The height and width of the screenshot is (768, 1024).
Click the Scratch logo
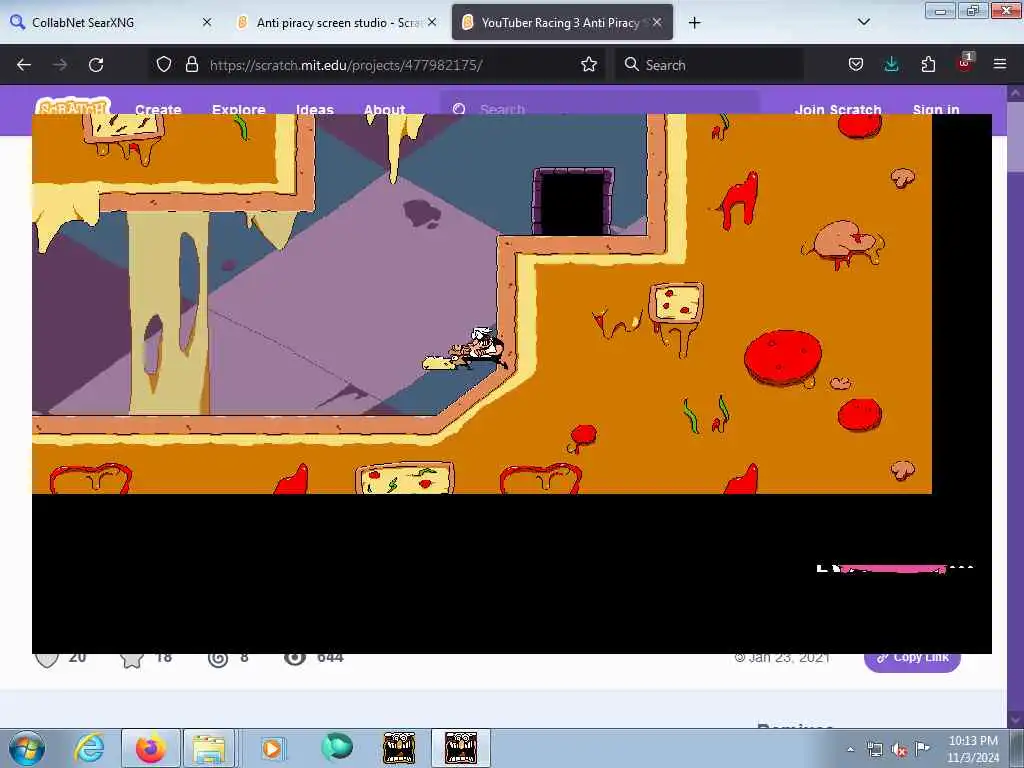pos(72,106)
